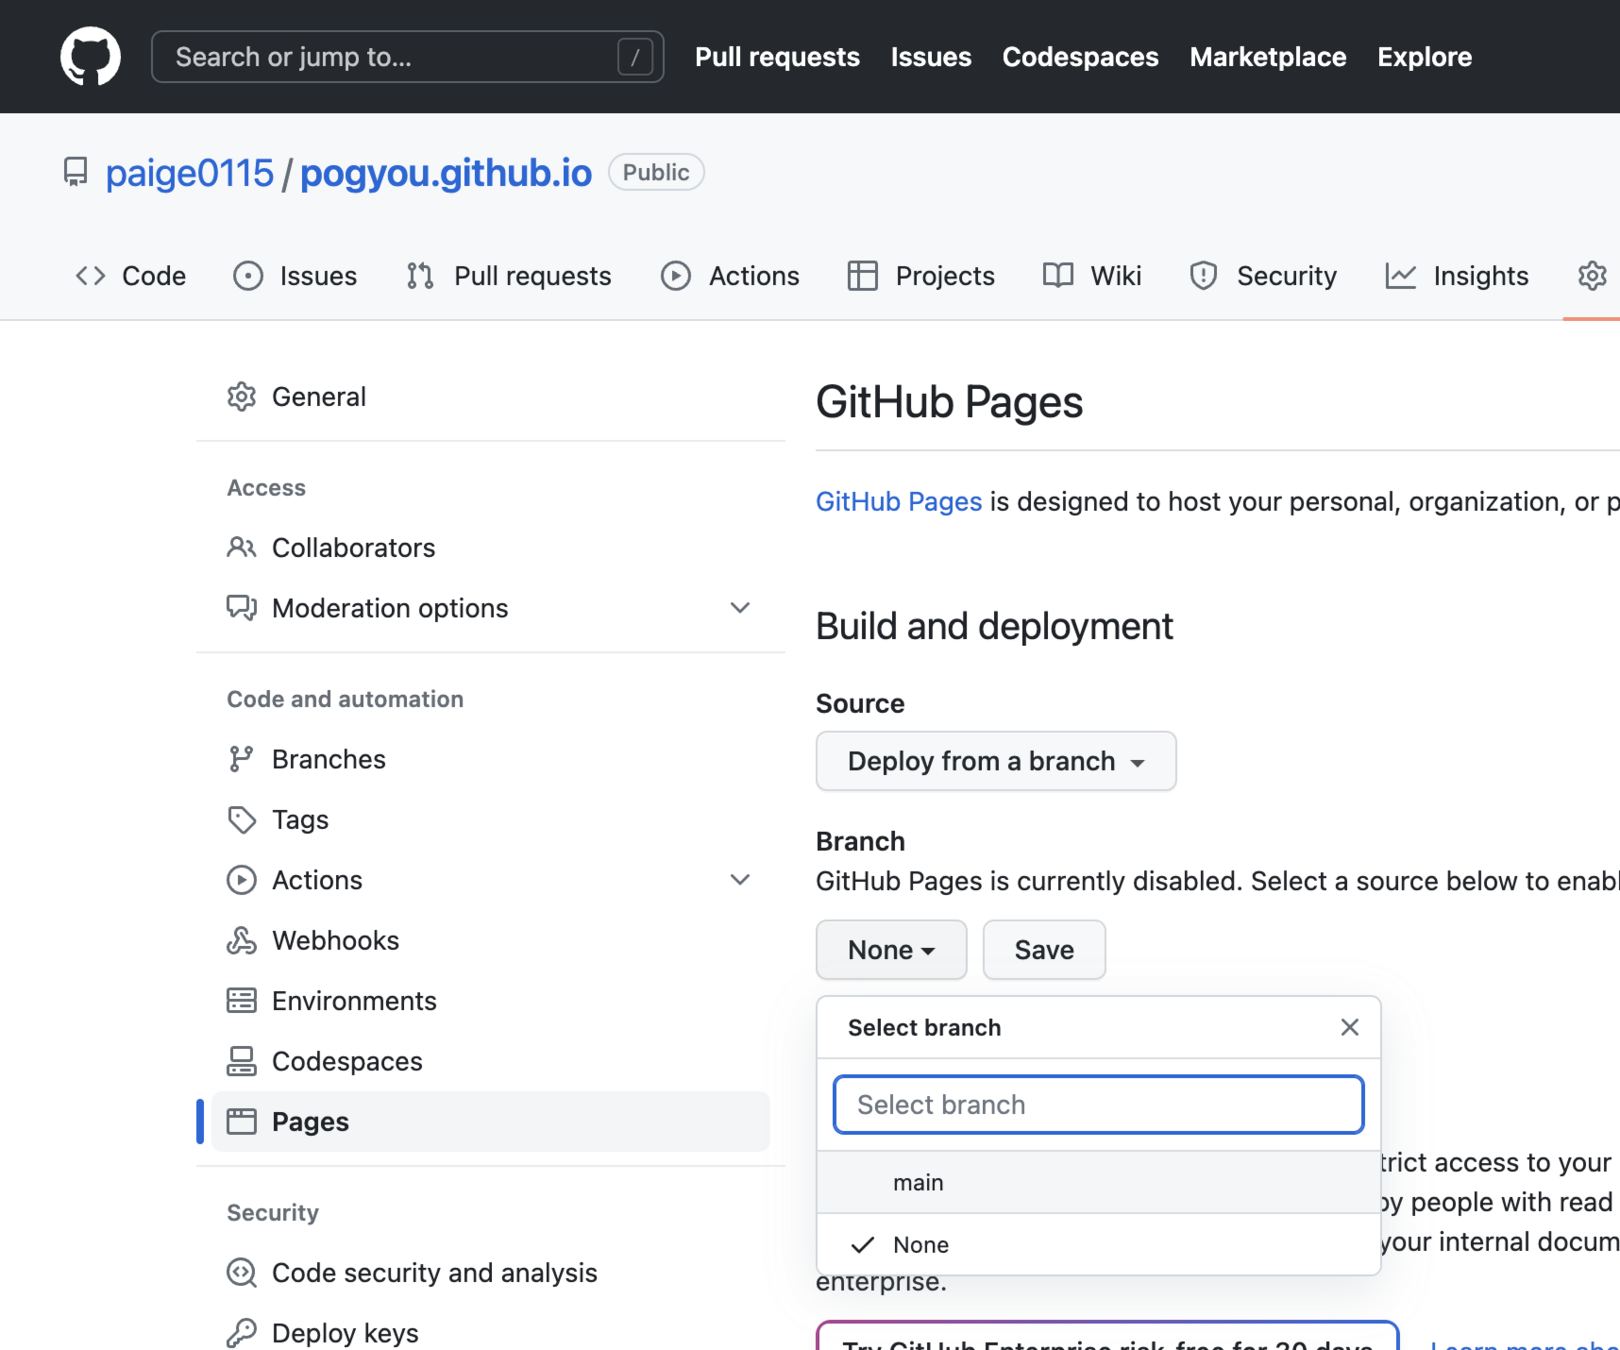Expand the sidebar Actions chevron

point(740,880)
